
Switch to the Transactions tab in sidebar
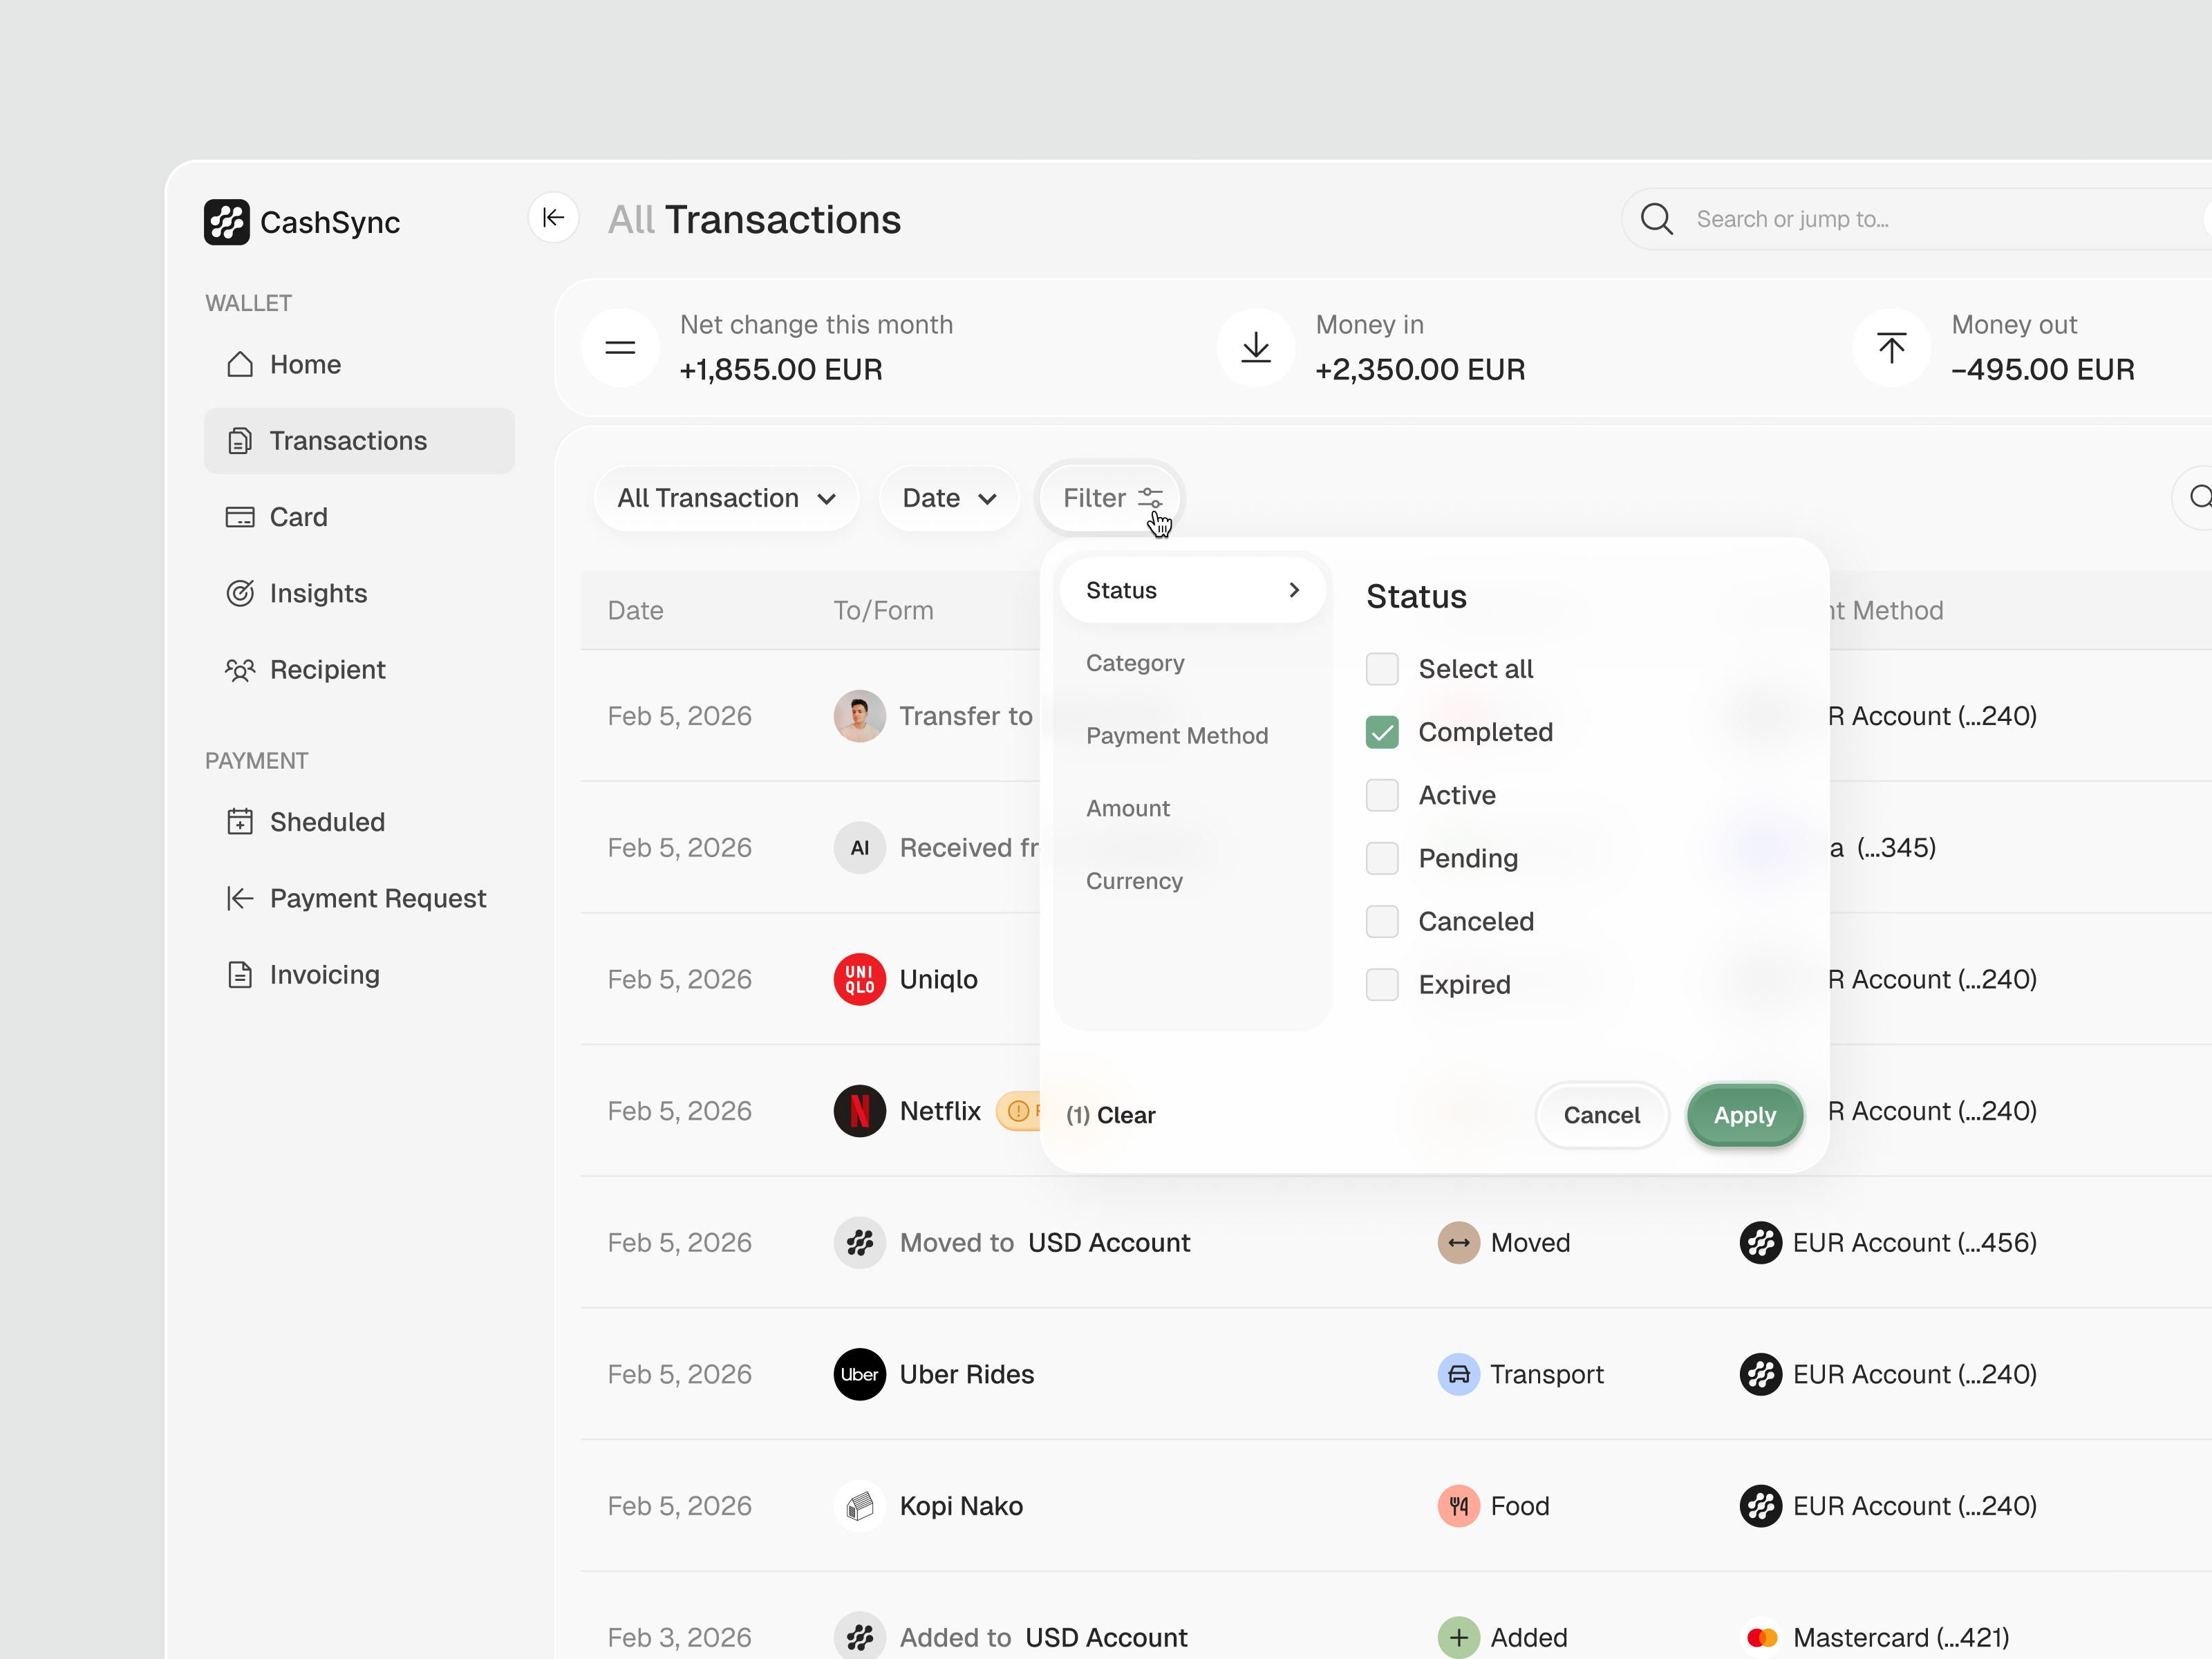pos(348,440)
